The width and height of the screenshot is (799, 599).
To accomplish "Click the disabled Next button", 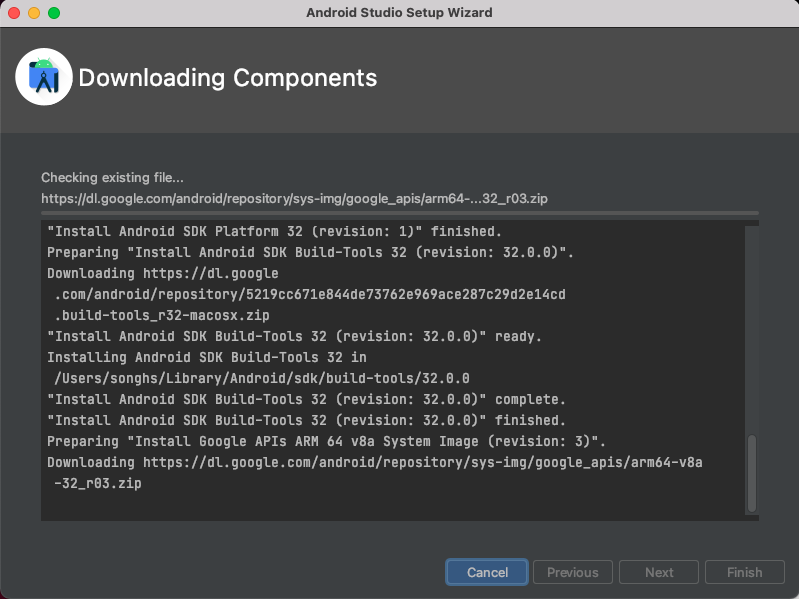I will click(659, 572).
